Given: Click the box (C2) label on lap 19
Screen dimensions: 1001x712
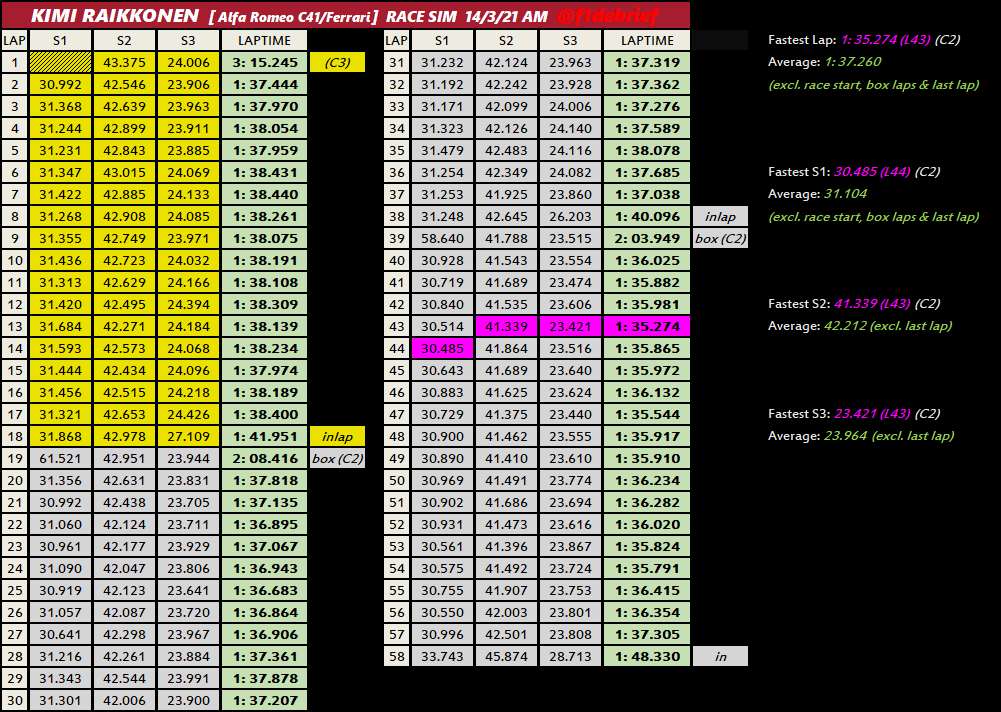Looking at the screenshot, I should coord(337,458).
